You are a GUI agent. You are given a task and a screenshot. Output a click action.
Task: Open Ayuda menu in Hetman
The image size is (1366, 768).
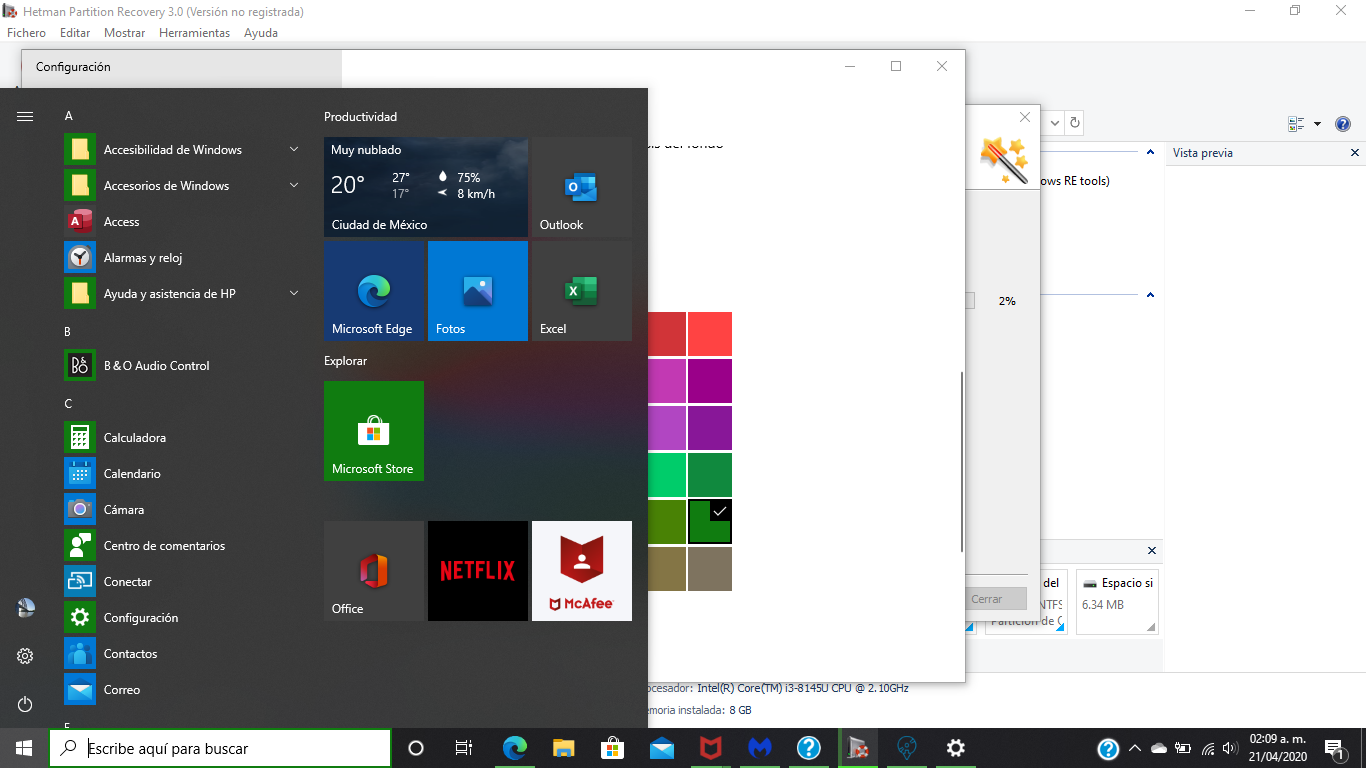pyautogui.click(x=261, y=33)
